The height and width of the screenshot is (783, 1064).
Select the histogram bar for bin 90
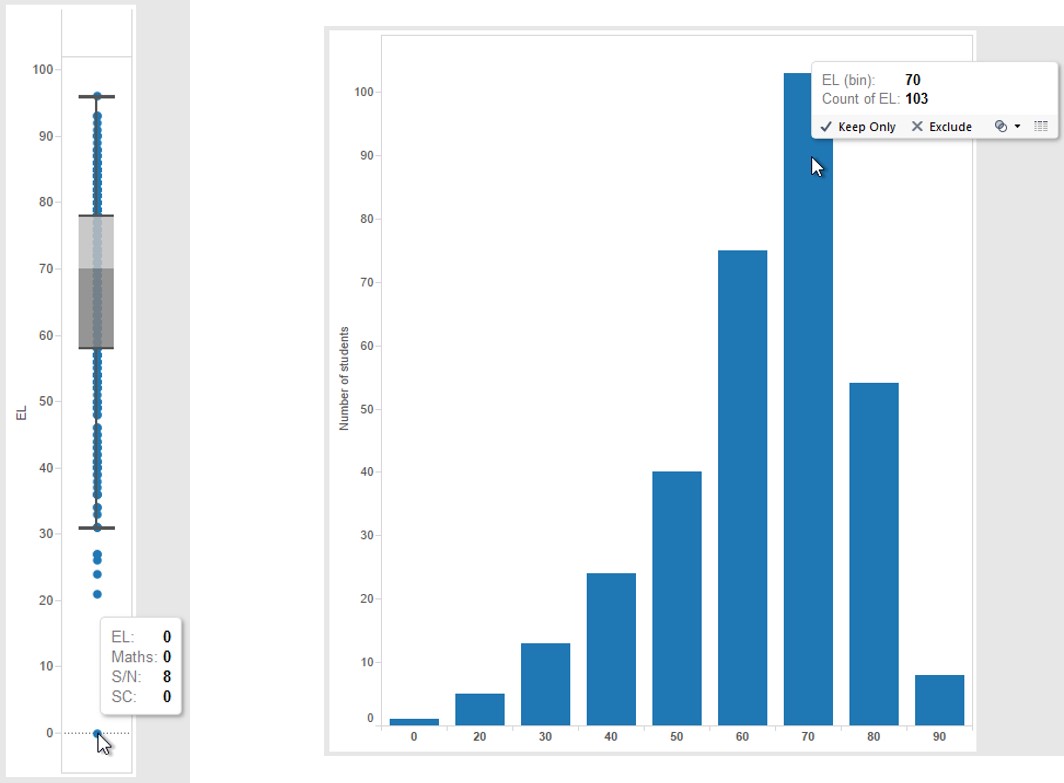click(x=939, y=700)
